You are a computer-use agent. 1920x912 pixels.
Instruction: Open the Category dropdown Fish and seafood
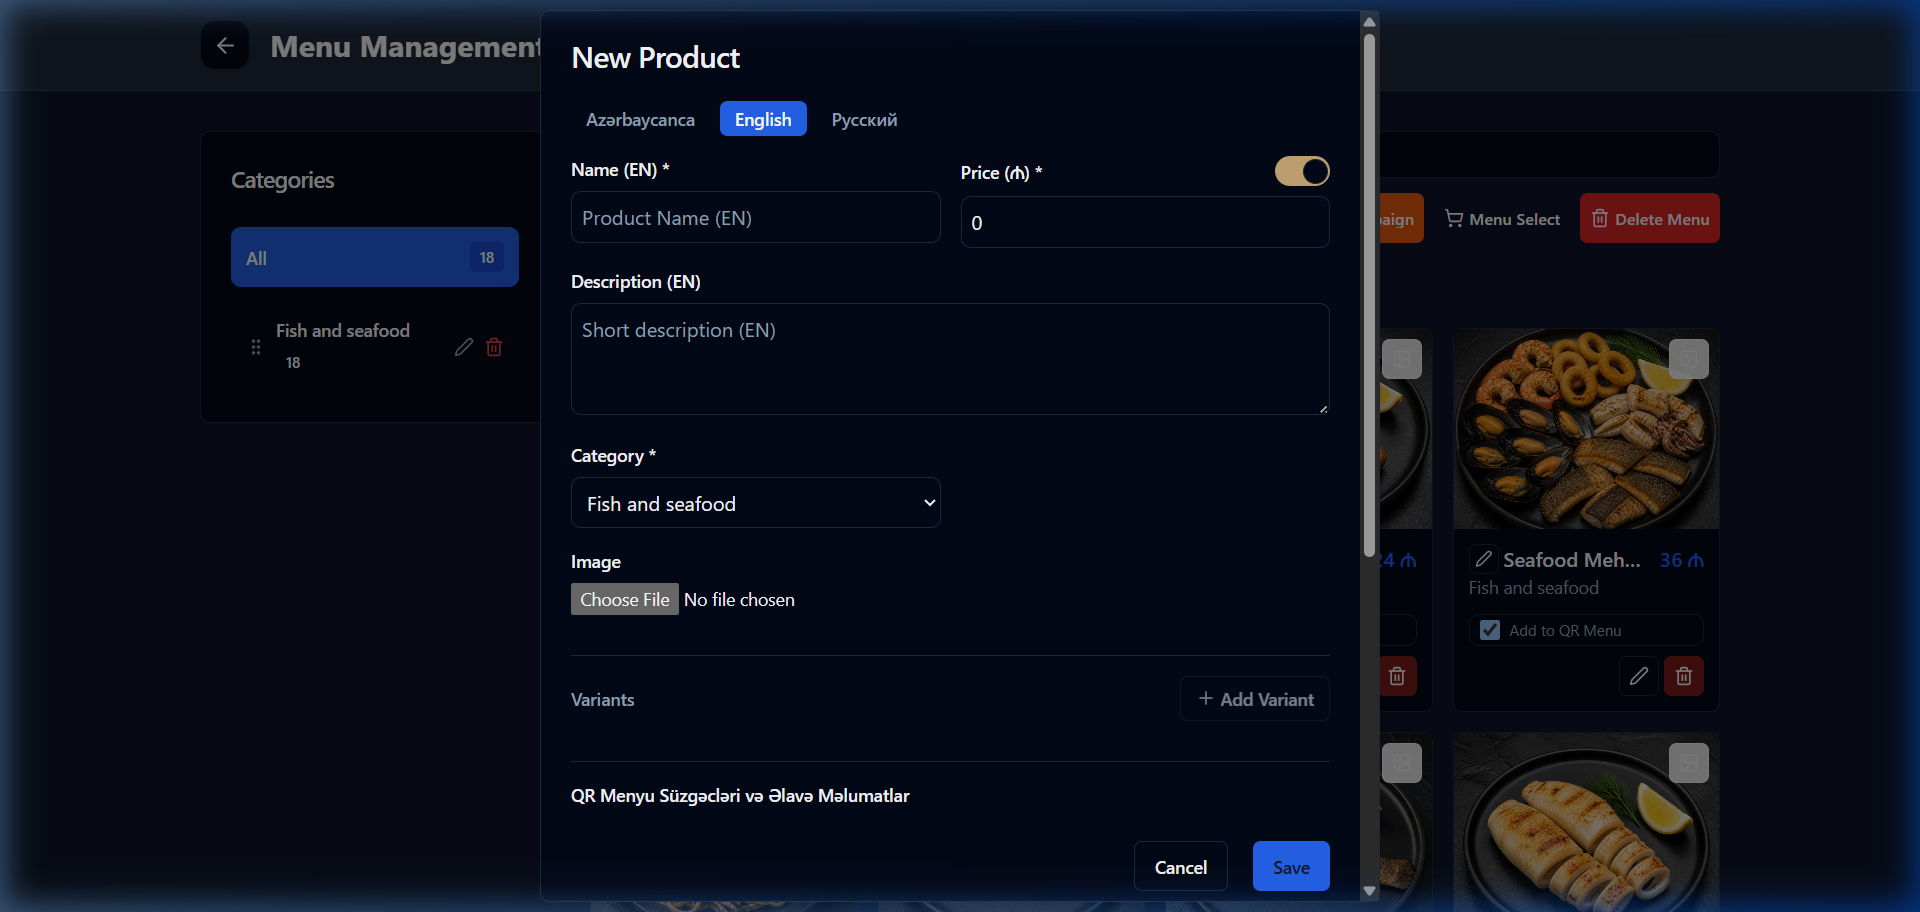(755, 503)
